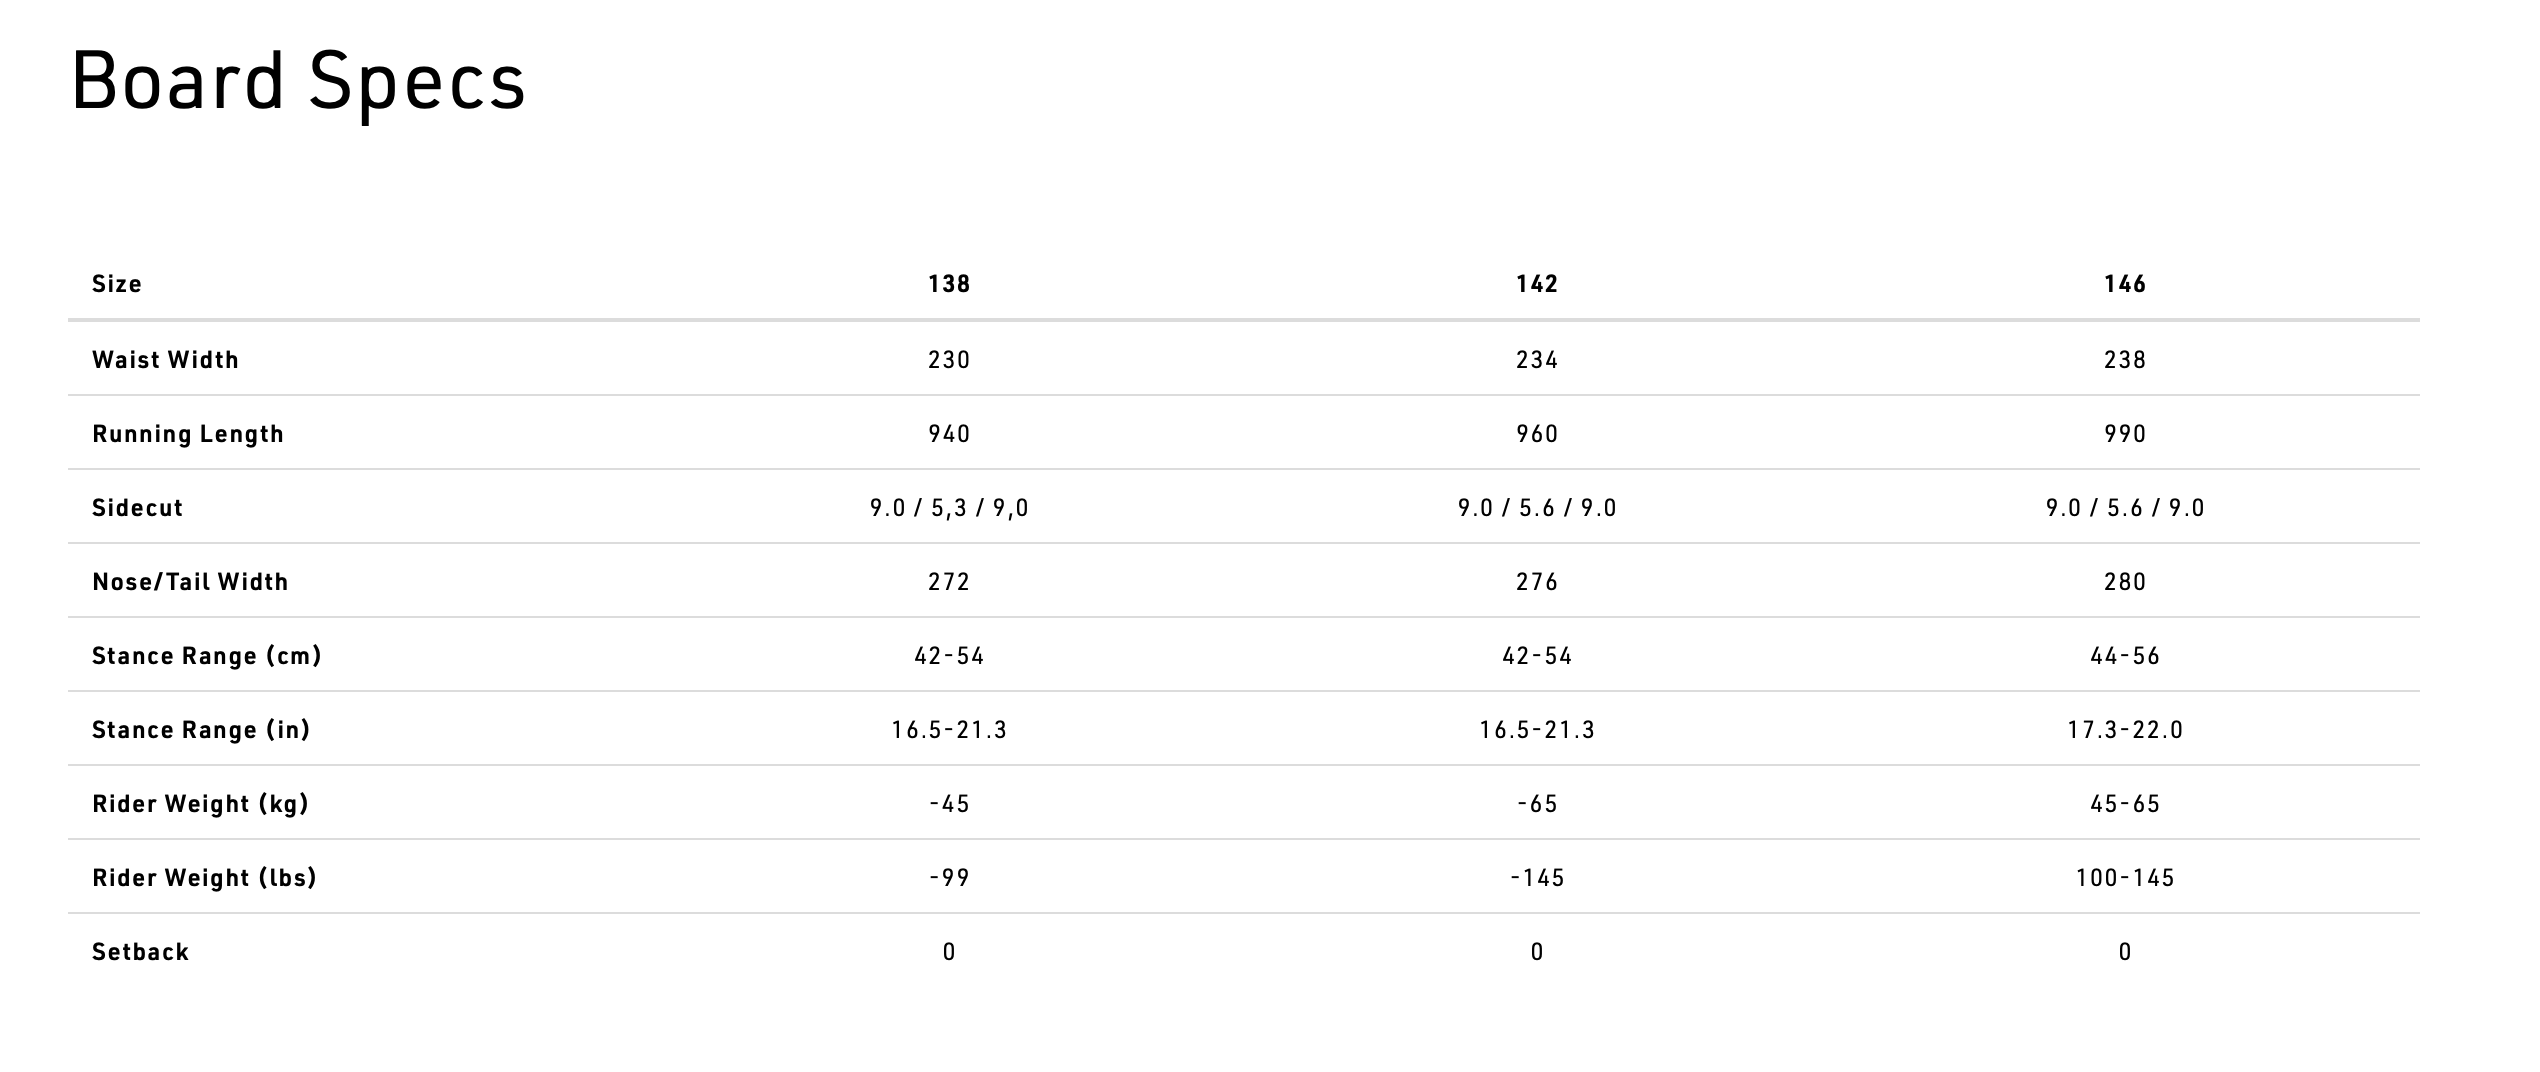Click the Nose/Tail Width row label
2540x1072 pixels.
190,582
